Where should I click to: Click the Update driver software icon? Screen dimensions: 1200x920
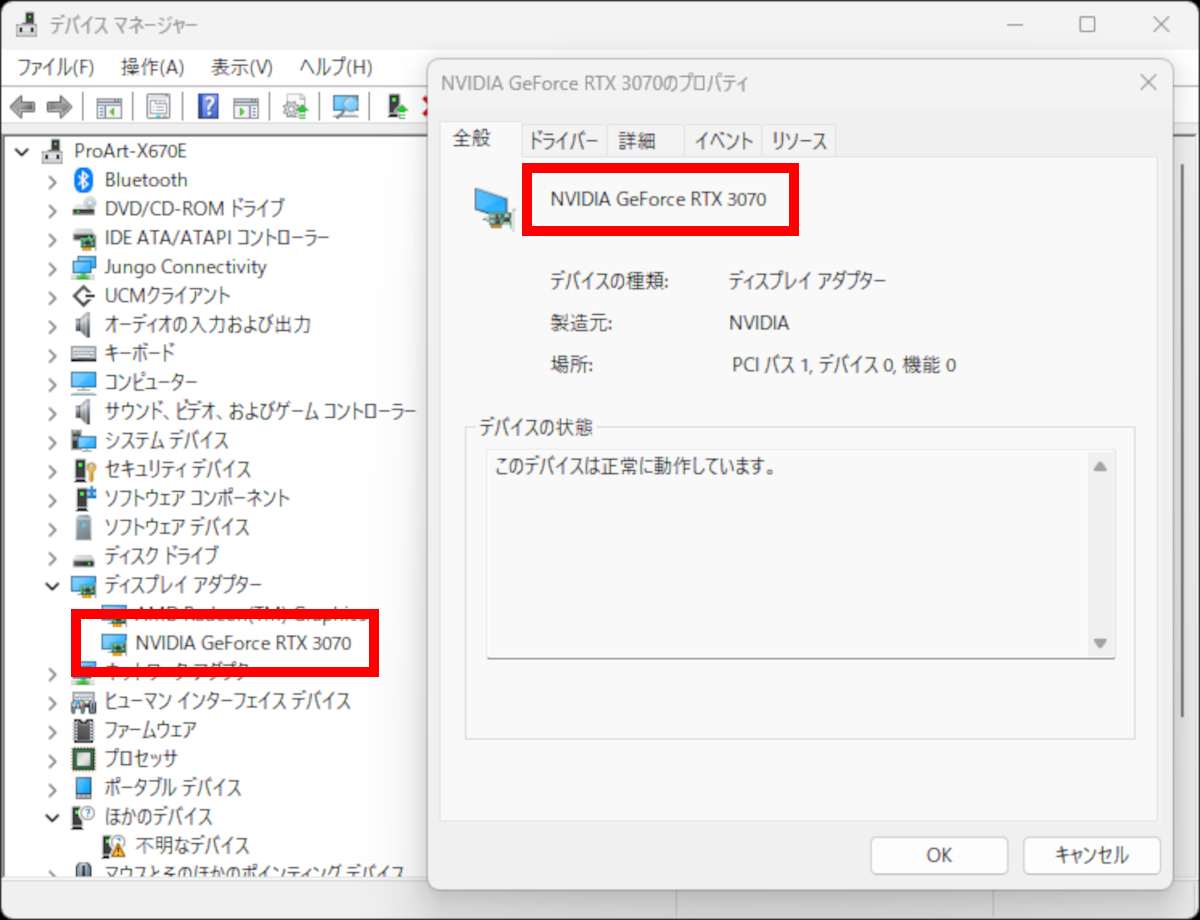(x=297, y=106)
